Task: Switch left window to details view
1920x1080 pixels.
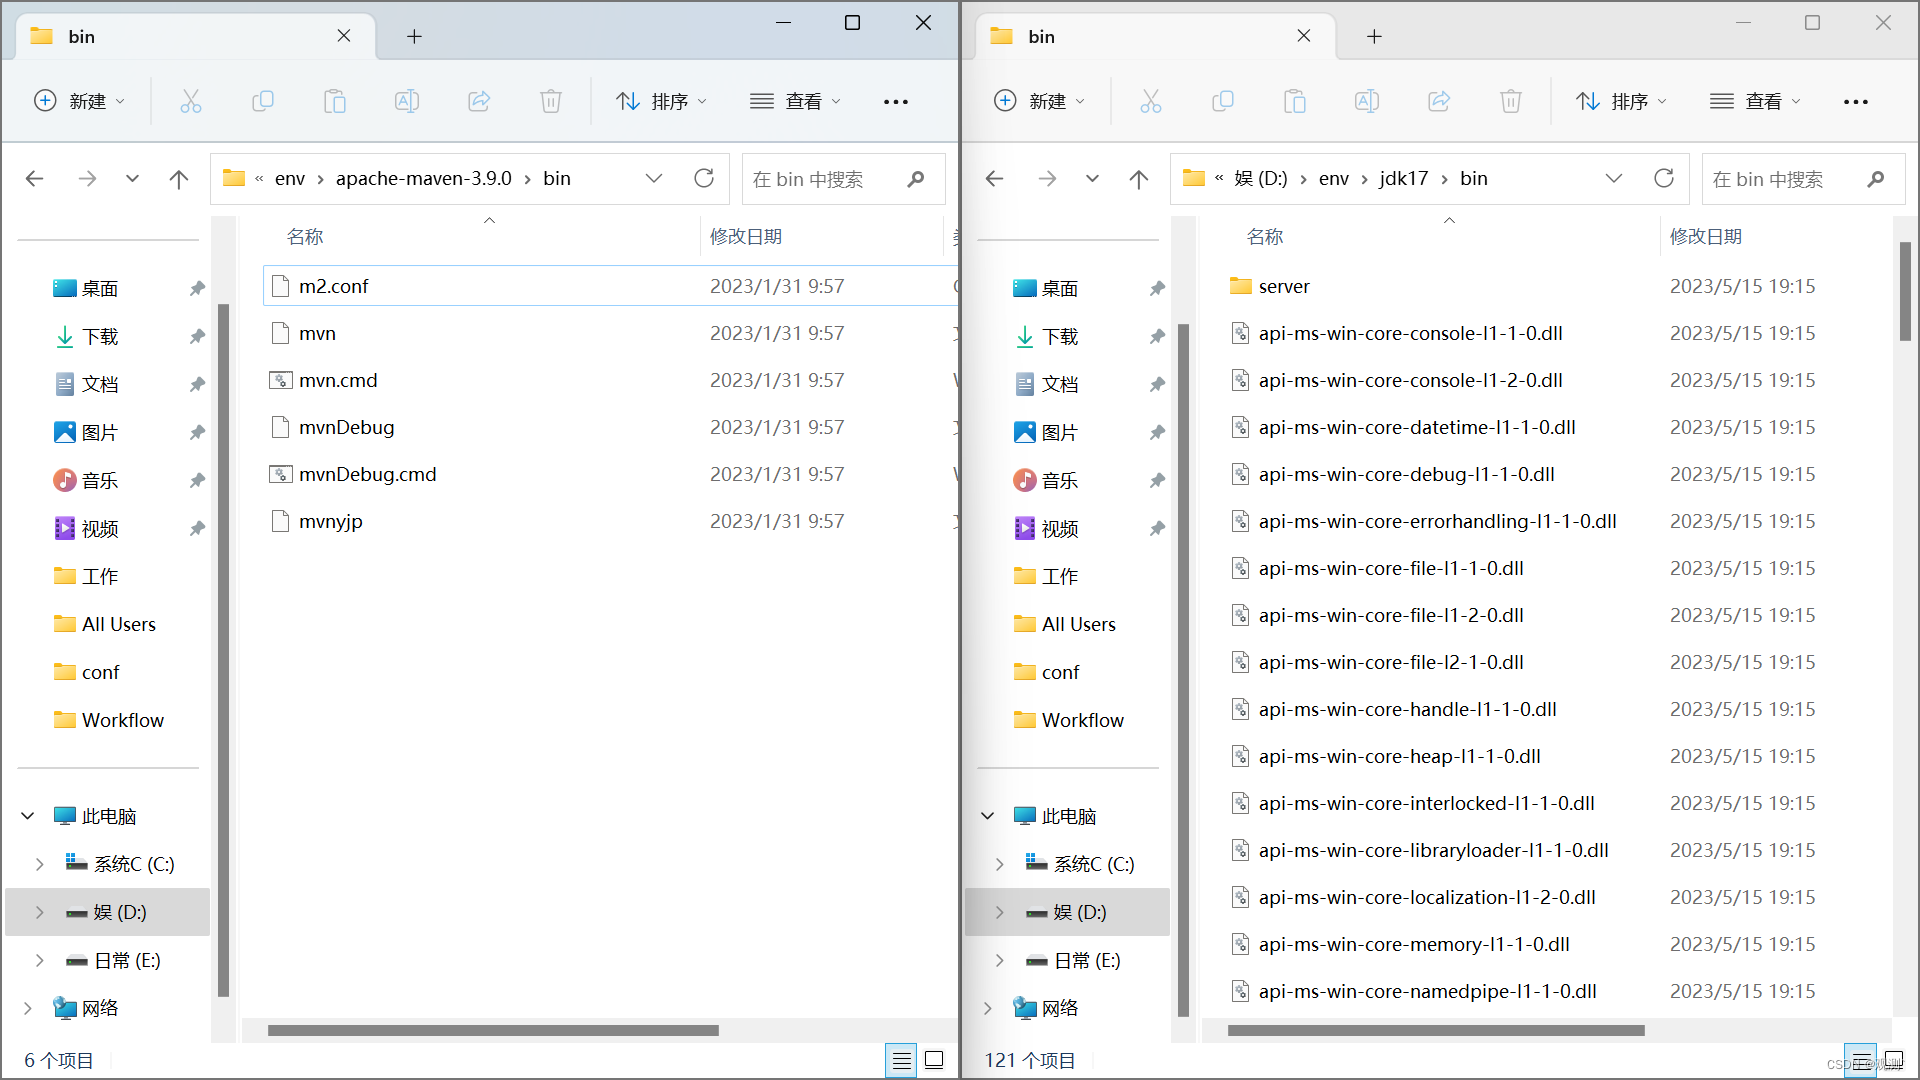Action: click(901, 1060)
